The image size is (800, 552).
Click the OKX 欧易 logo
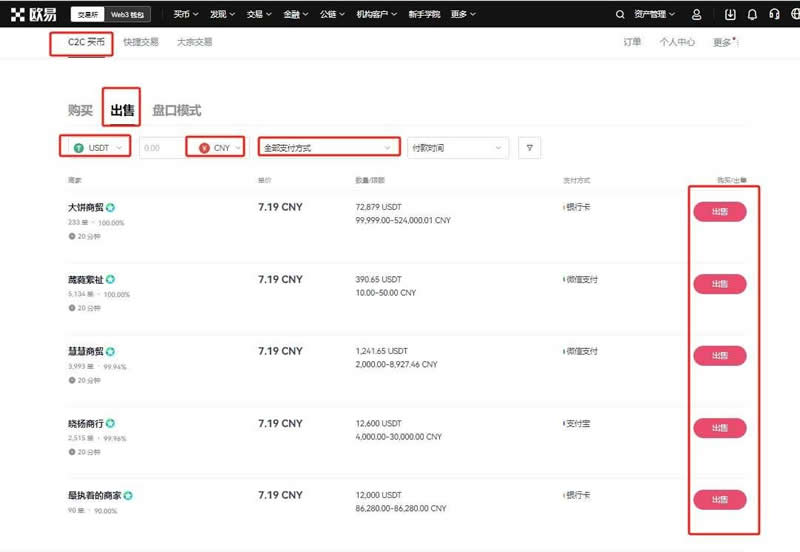(34, 15)
